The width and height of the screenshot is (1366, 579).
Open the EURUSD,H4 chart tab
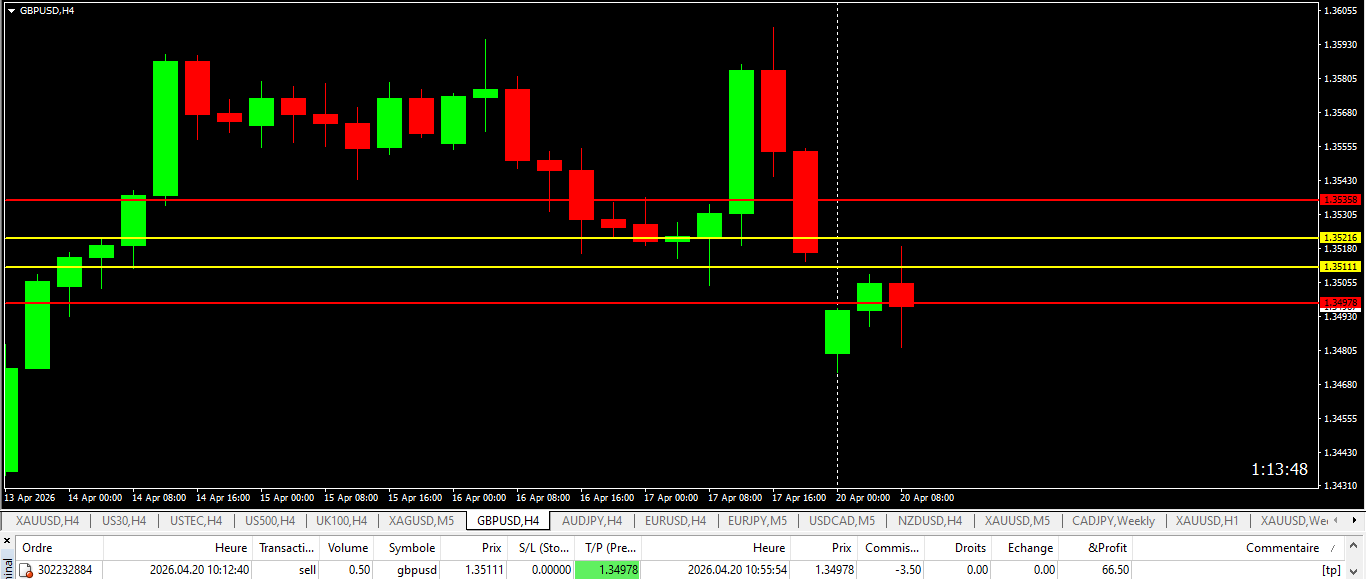click(x=675, y=521)
